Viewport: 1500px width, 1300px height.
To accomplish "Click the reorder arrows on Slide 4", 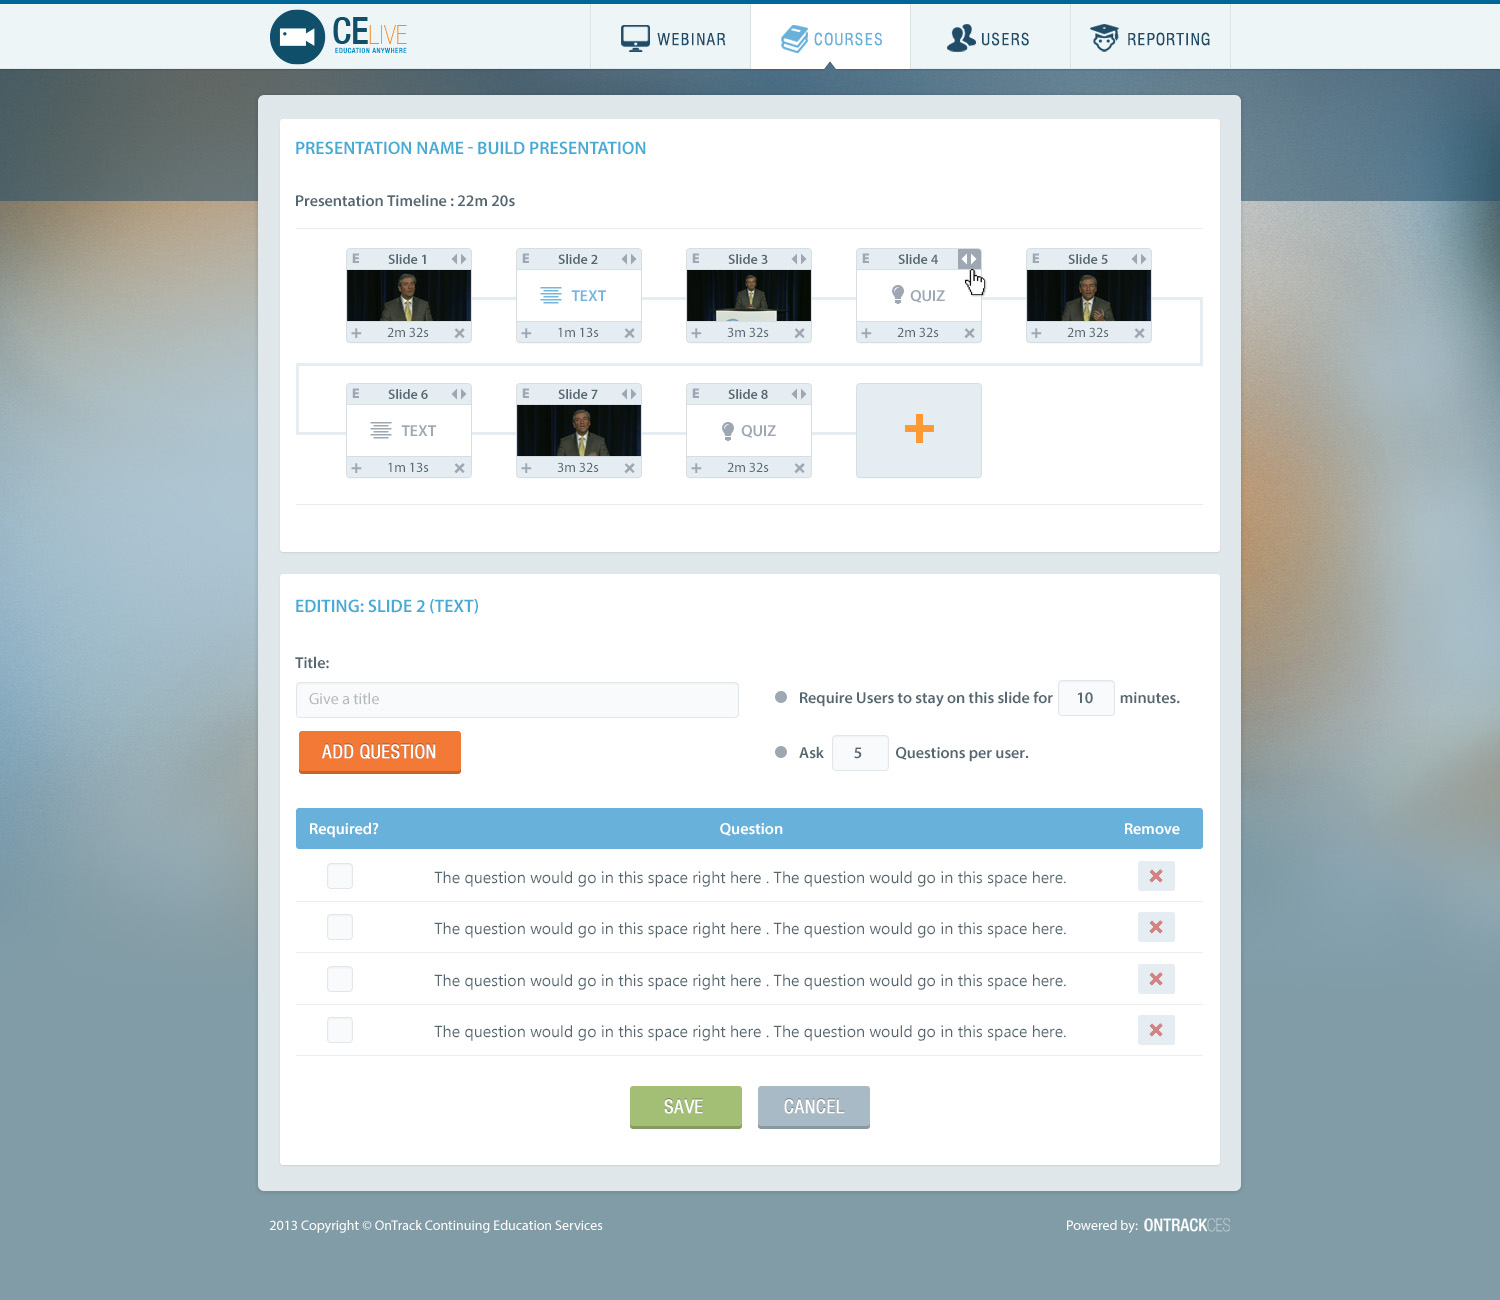I will tap(968, 259).
